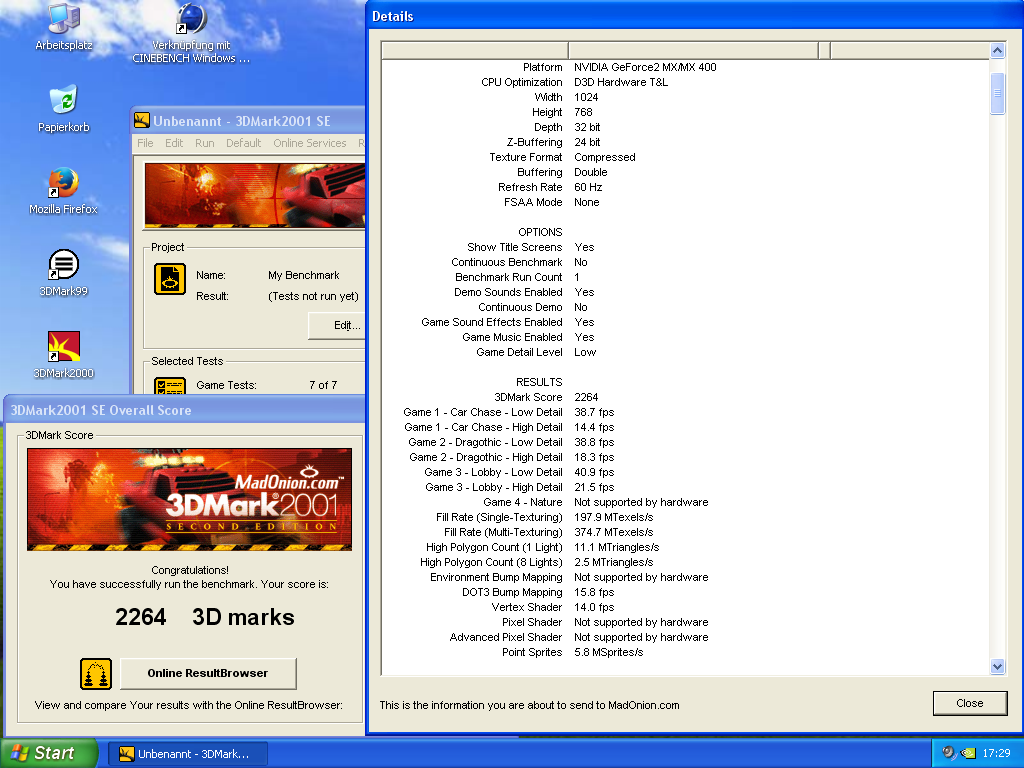Viewport: 1024px width, 768px height.
Task: Select the Platform NVIDIA GeForce2 MX/MX 400 value
Action: coord(645,67)
